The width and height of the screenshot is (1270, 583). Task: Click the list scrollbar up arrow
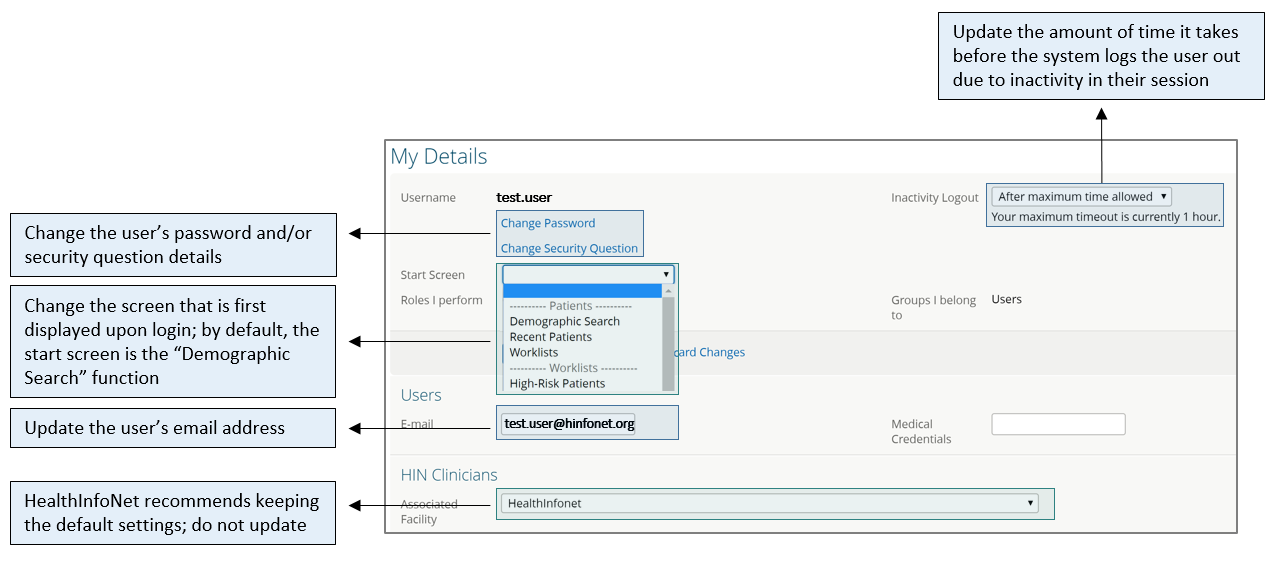pyautogui.click(x=668, y=291)
